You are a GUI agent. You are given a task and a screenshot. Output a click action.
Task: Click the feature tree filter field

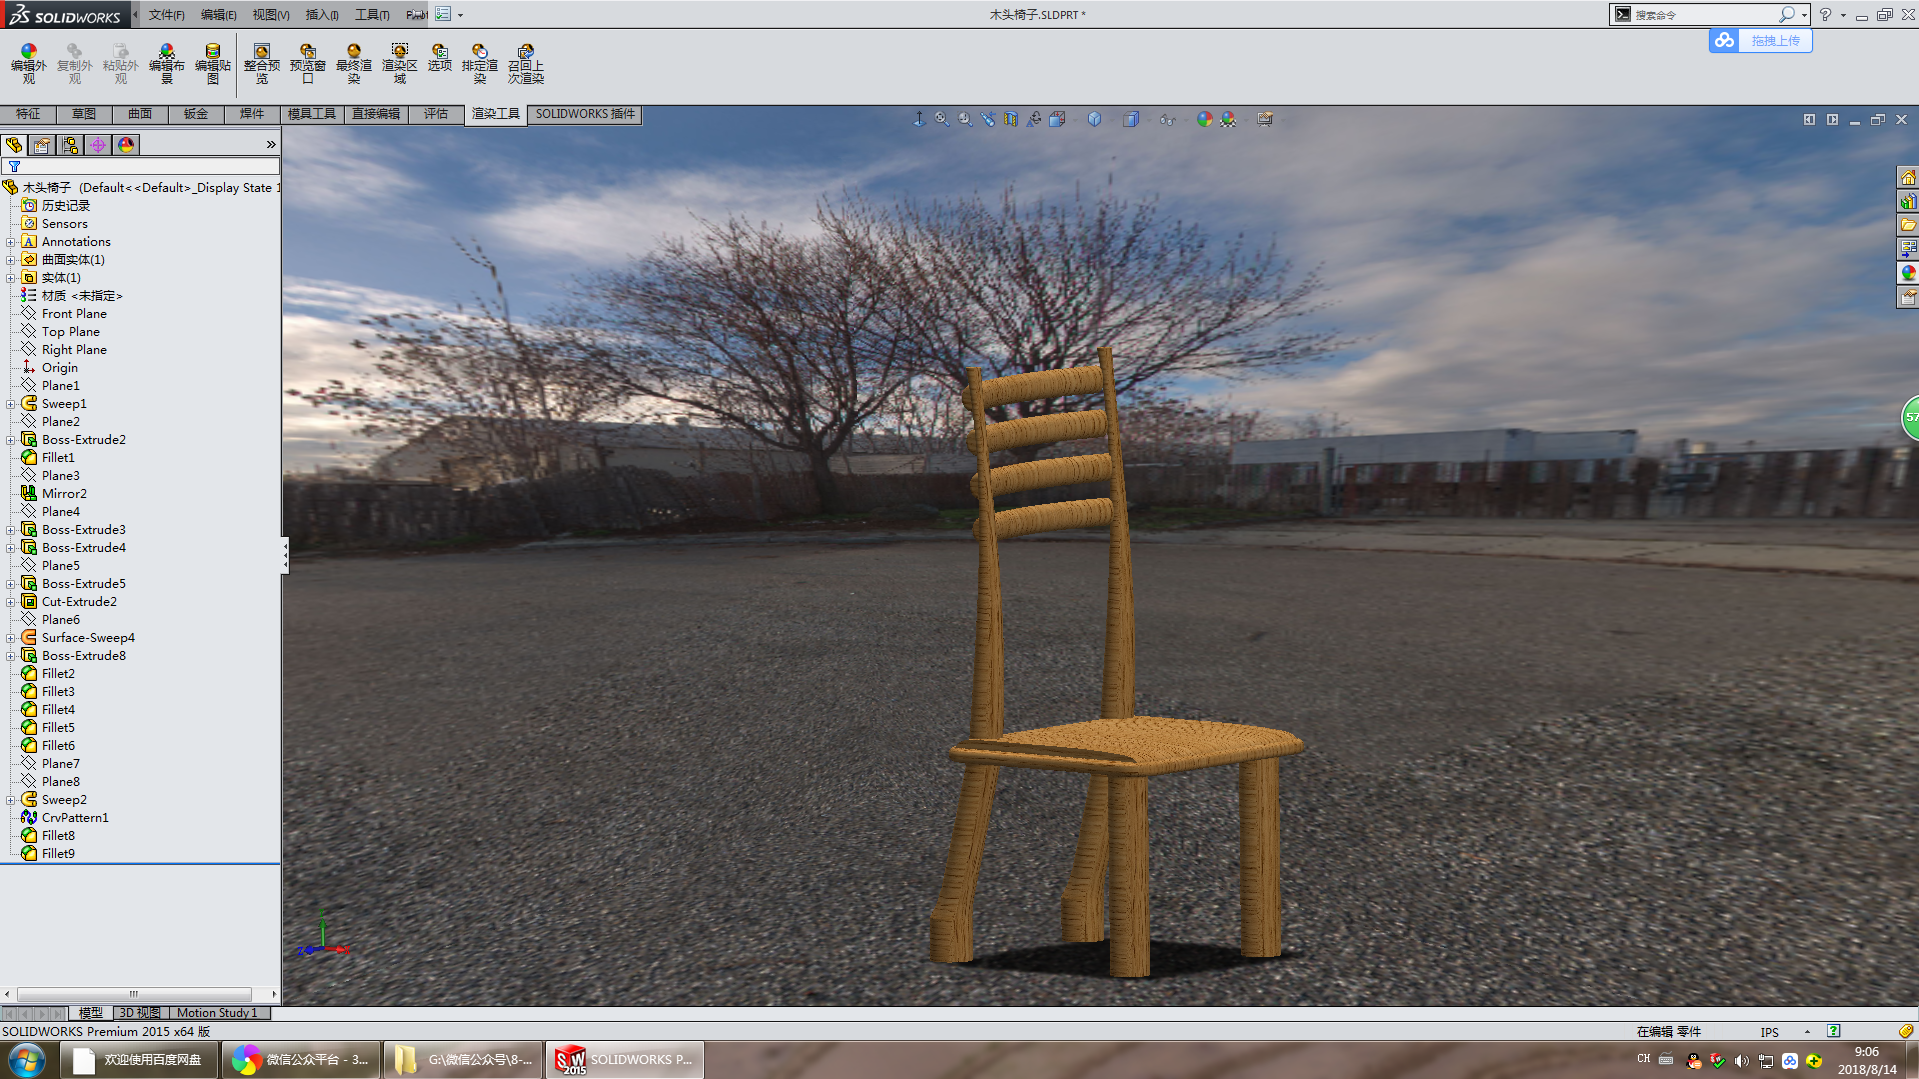pos(140,167)
